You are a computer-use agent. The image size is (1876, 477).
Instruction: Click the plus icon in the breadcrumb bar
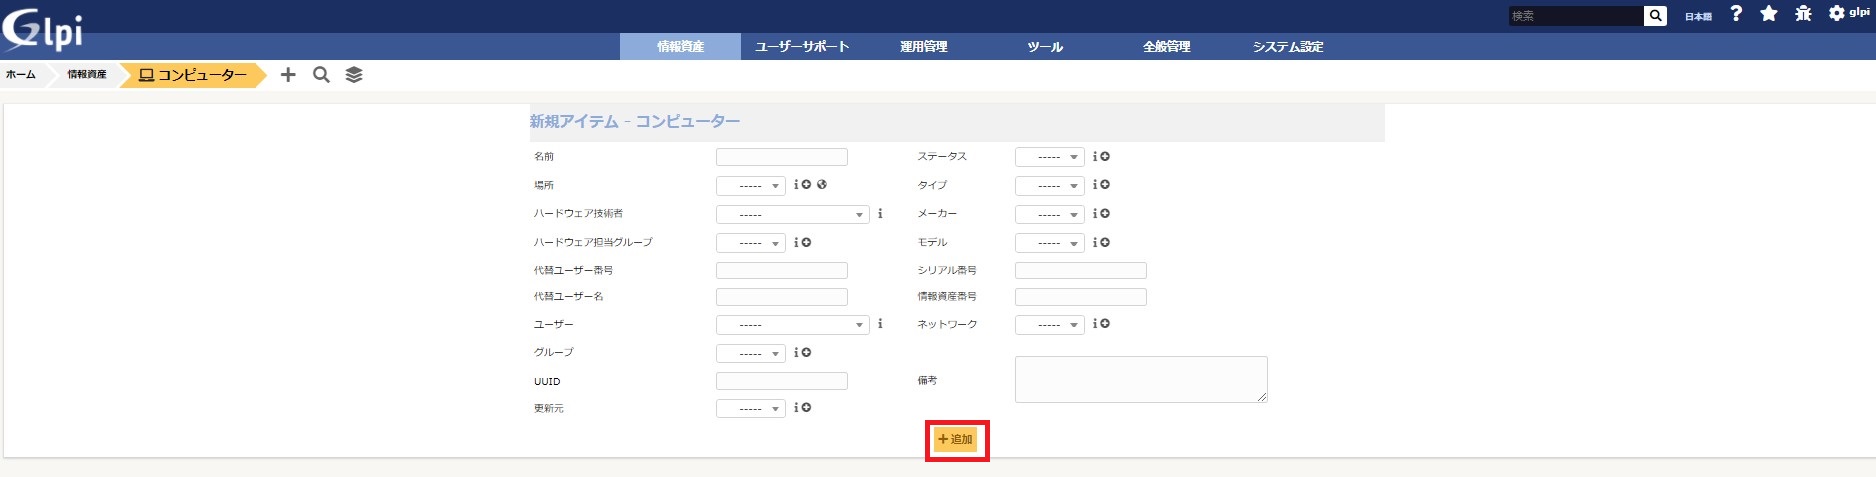click(x=288, y=75)
